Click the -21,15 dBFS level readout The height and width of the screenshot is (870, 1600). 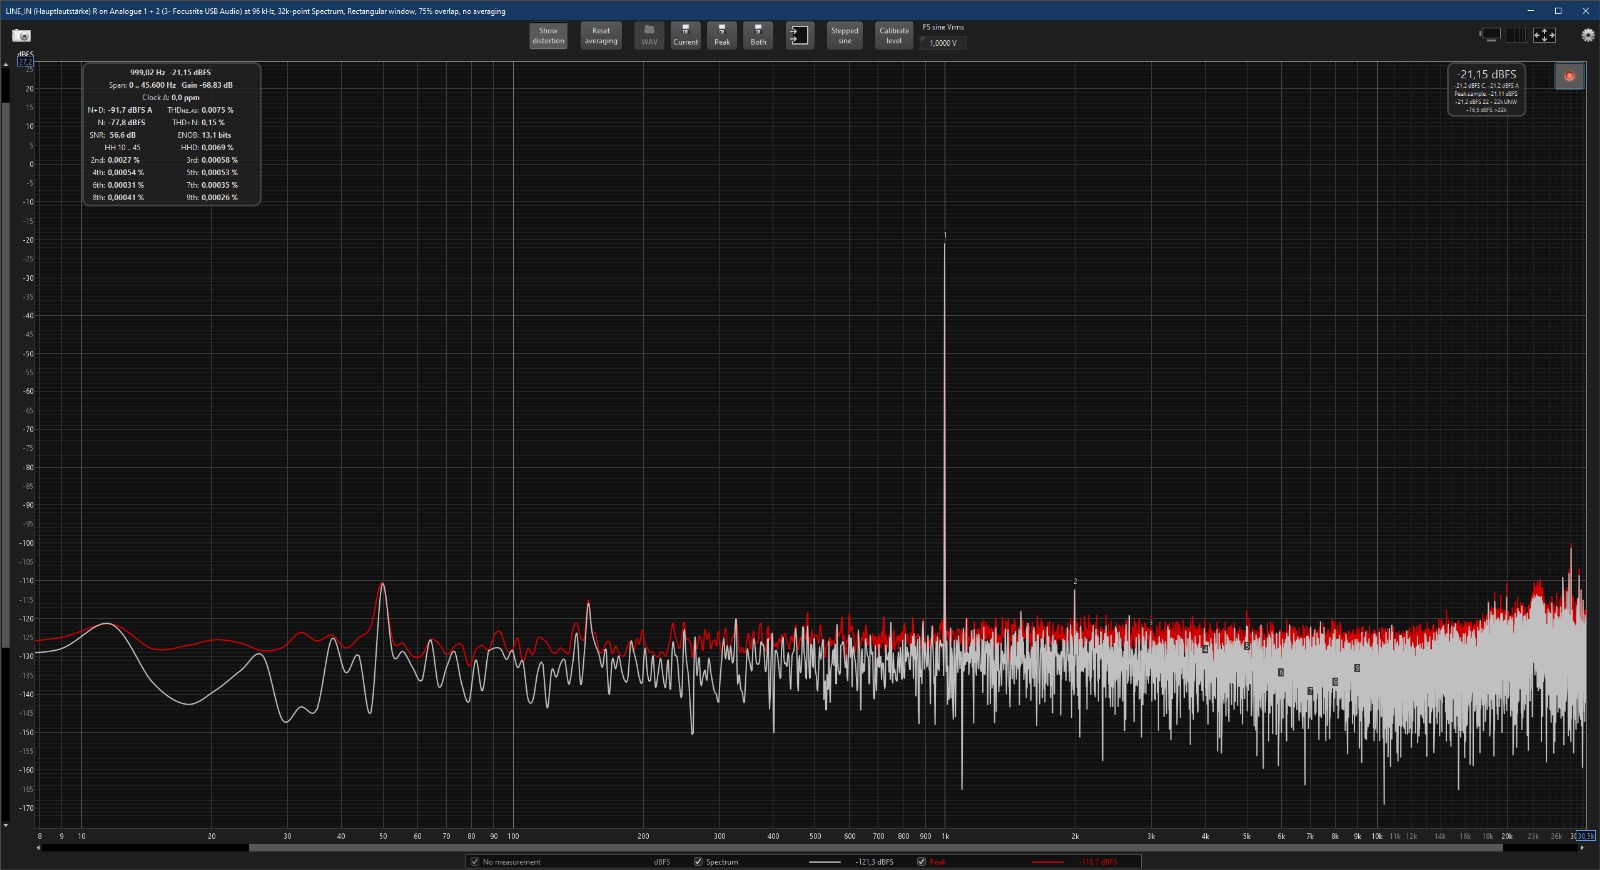(1486, 74)
